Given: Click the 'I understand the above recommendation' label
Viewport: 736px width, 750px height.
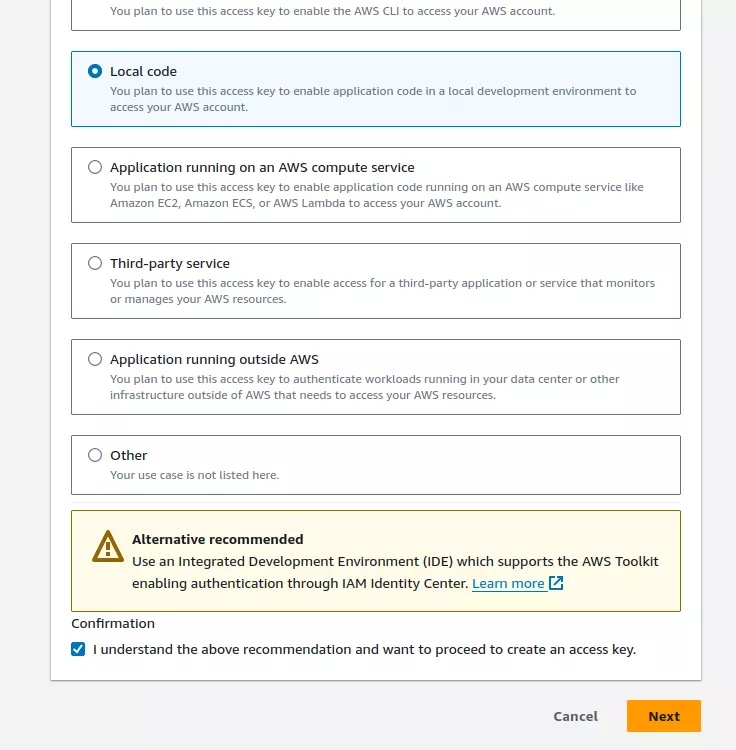Looking at the screenshot, I should tap(364, 650).
